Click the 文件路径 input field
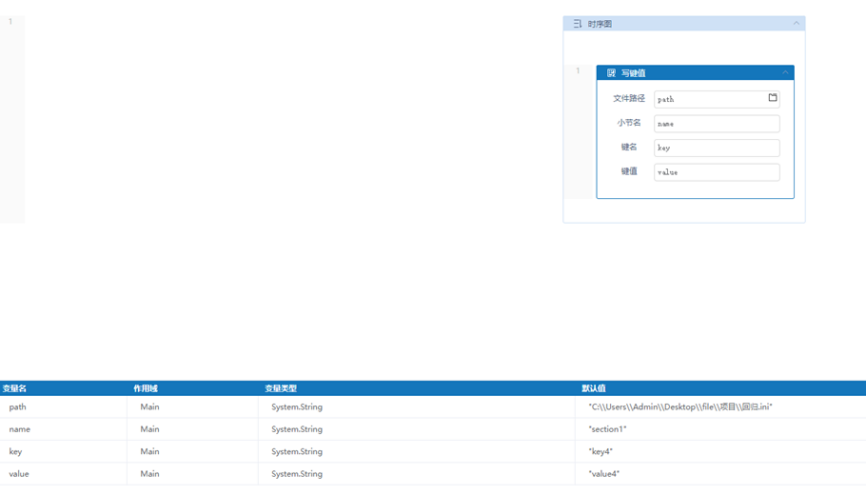 coord(709,99)
